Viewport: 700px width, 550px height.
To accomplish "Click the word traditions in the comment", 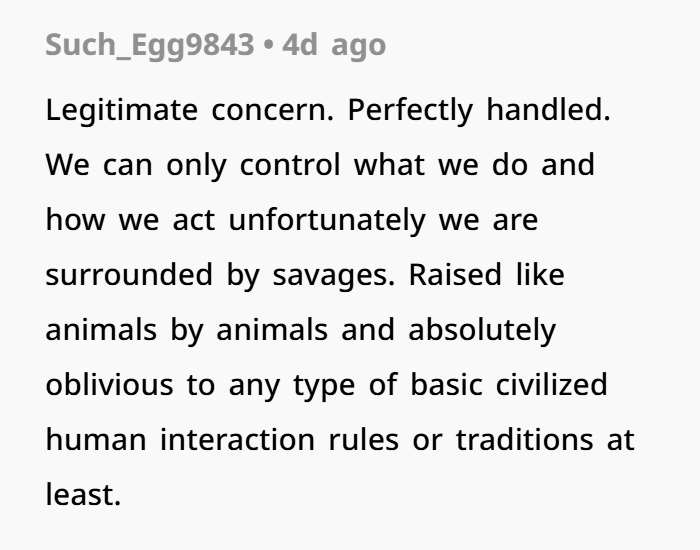I will (x=525, y=440).
